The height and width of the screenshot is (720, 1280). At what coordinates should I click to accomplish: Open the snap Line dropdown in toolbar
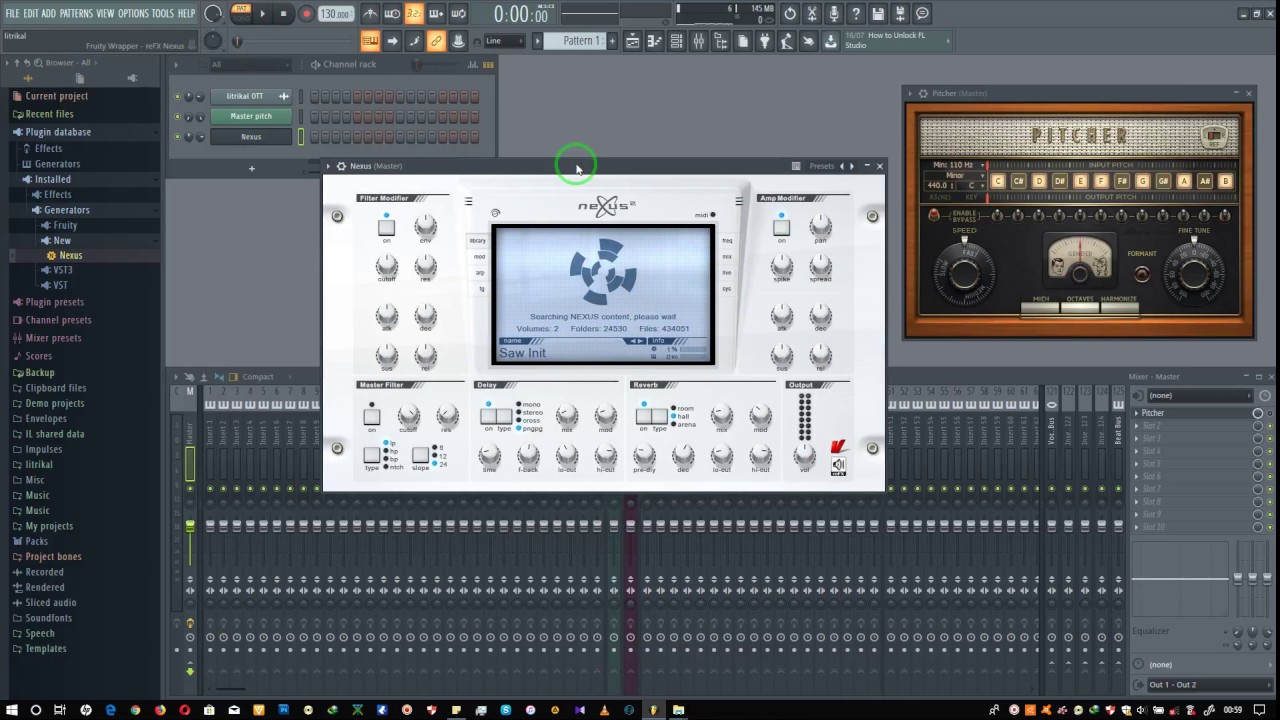point(503,41)
